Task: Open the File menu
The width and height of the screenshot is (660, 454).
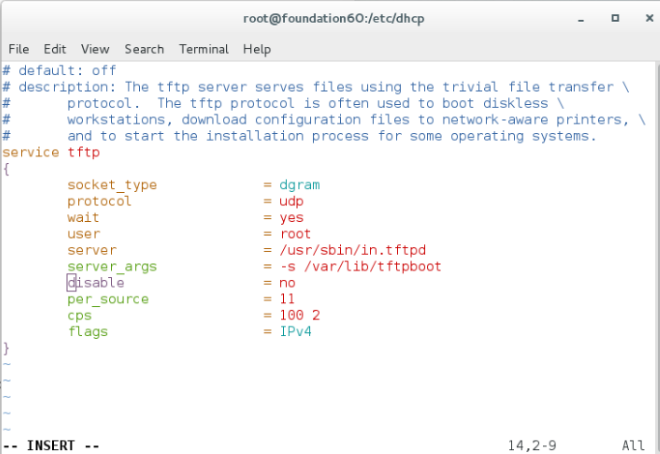Action: 19,49
